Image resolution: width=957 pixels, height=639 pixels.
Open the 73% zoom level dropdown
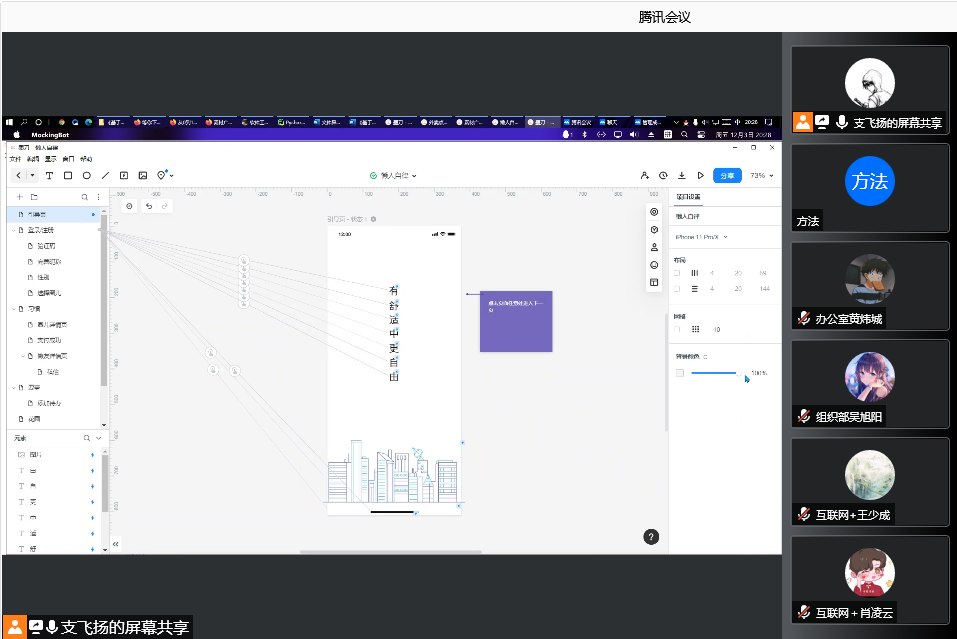[x=762, y=175]
